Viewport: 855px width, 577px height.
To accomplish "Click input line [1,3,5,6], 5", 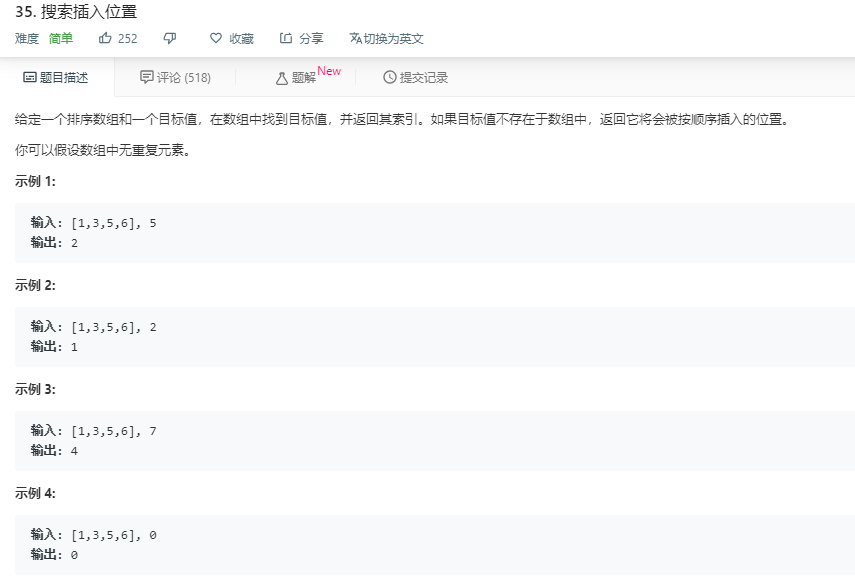I will coord(94,223).
